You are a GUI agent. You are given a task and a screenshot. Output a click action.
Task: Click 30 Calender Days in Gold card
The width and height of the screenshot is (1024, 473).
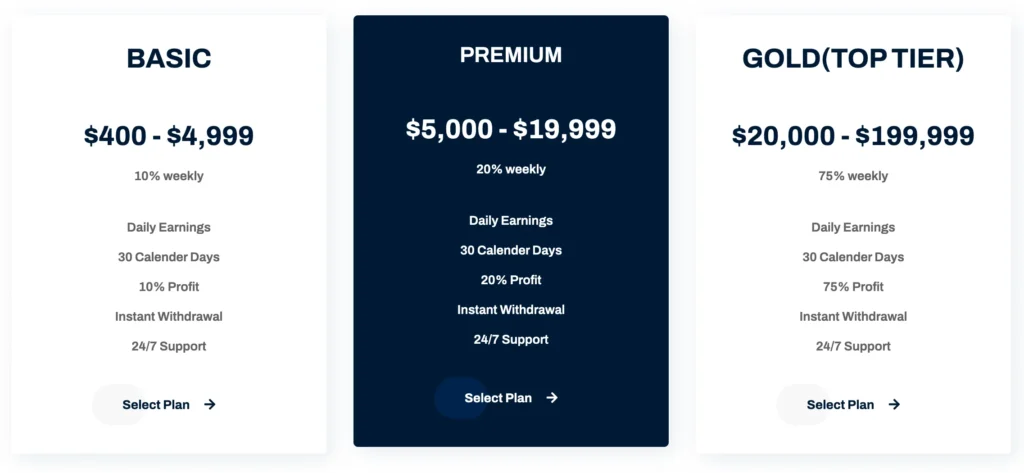click(853, 257)
